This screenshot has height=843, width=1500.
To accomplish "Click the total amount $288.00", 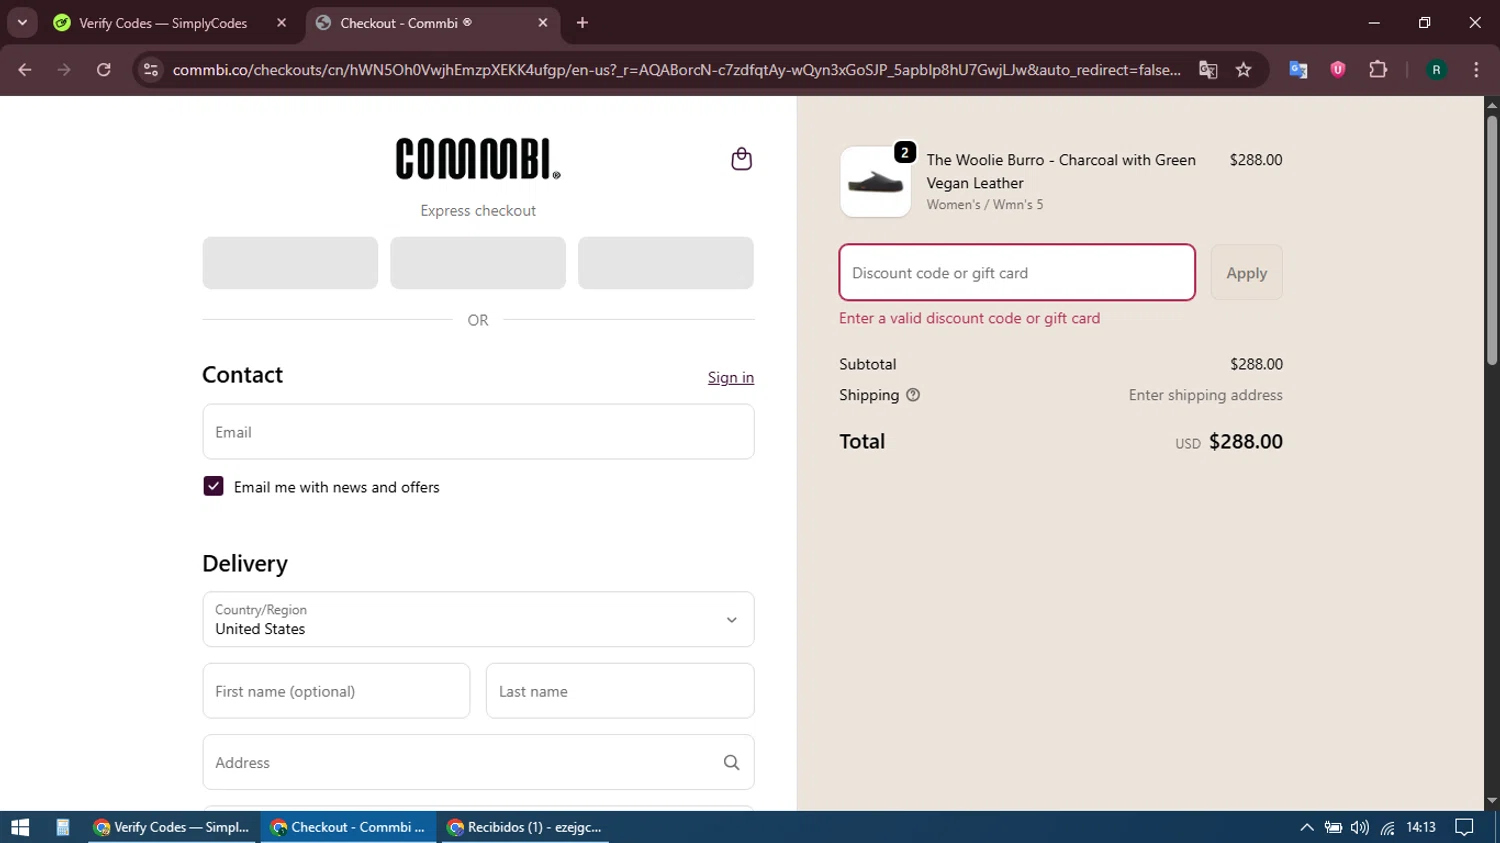I will point(1246,441).
